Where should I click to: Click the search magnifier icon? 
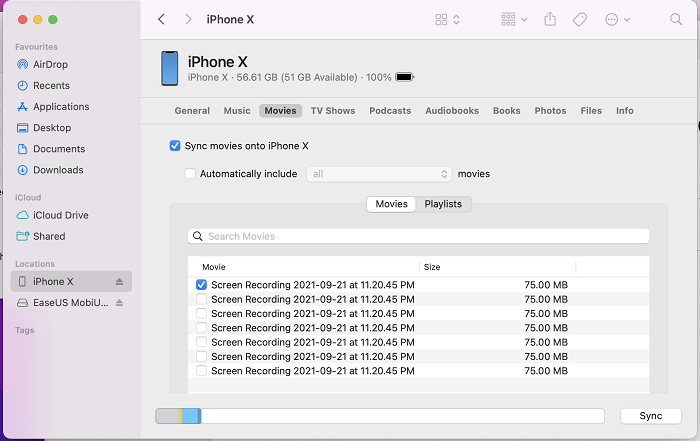coord(676,19)
